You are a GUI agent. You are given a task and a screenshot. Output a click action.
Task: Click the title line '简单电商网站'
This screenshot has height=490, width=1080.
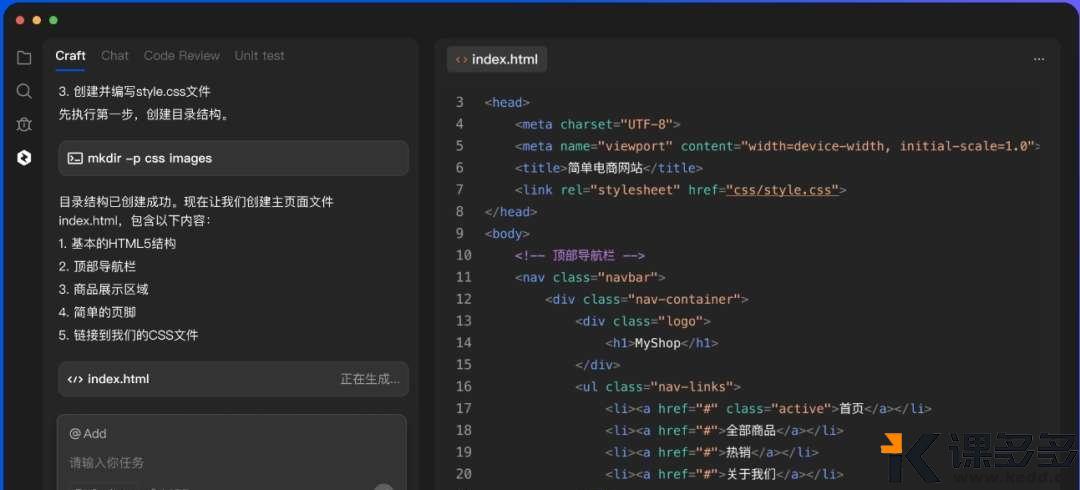tap(608, 167)
